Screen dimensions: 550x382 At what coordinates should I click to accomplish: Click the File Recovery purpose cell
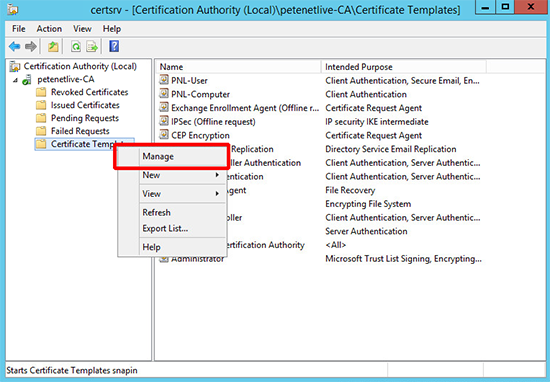350,190
